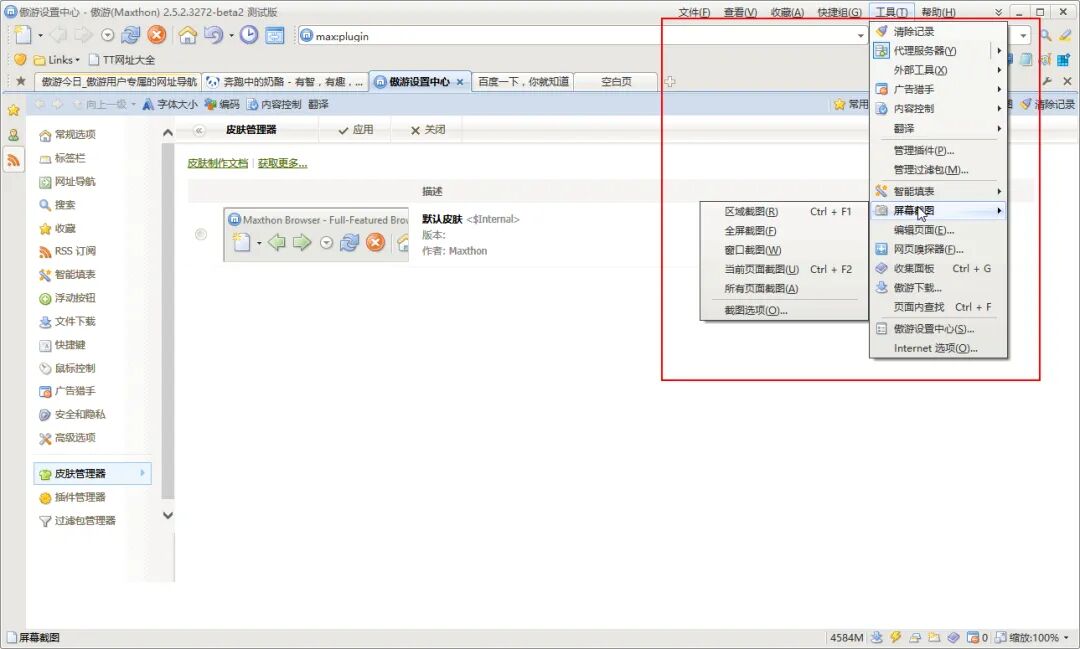Switch to the 傲游今日 tab
This screenshot has width=1080, height=649.
[x=118, y=81]
